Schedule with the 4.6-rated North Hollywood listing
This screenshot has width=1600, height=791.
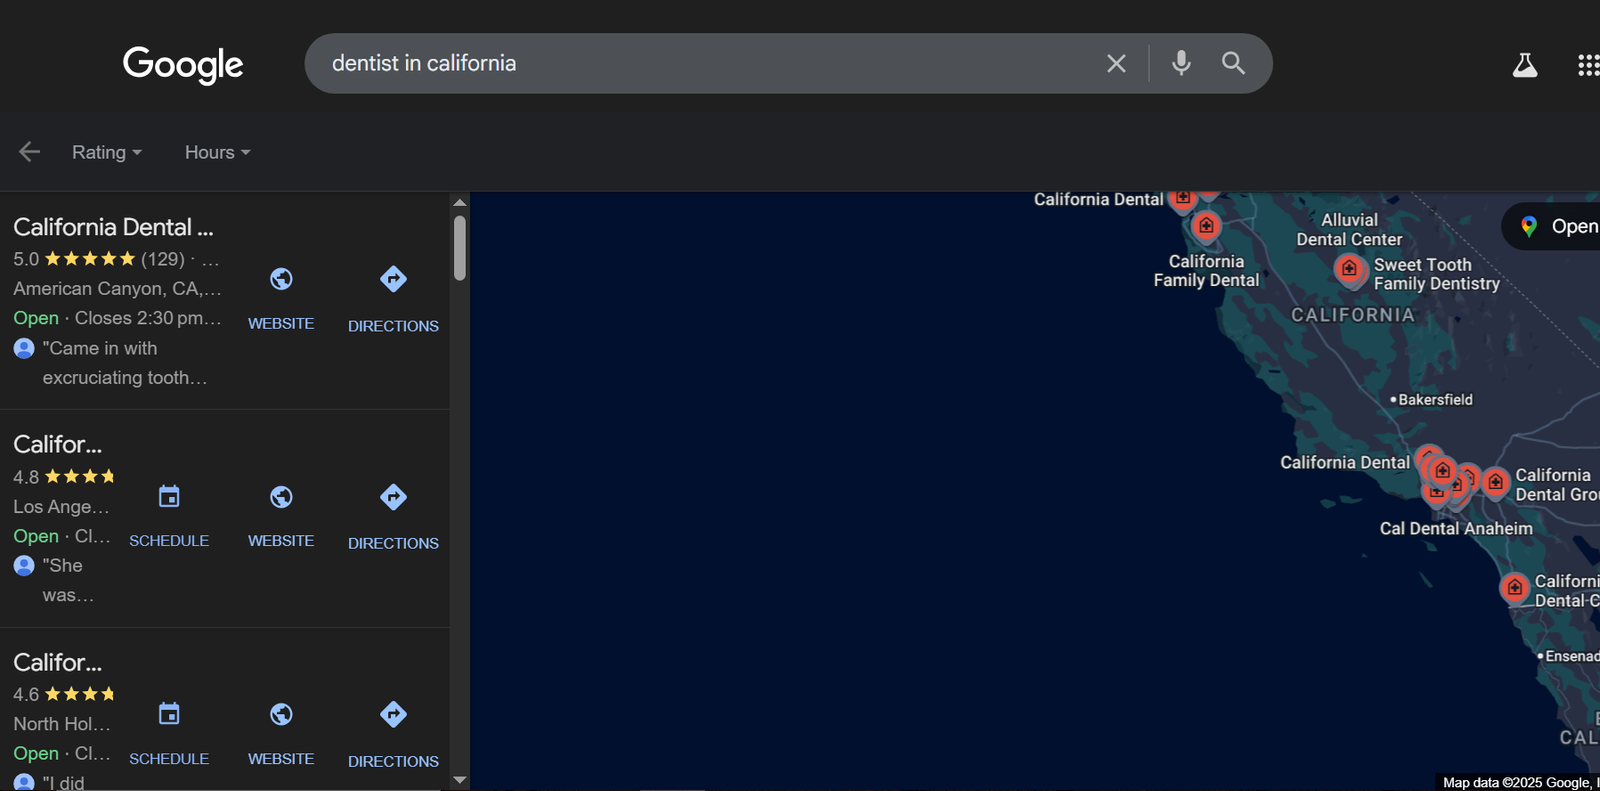[x=169, y=733]
